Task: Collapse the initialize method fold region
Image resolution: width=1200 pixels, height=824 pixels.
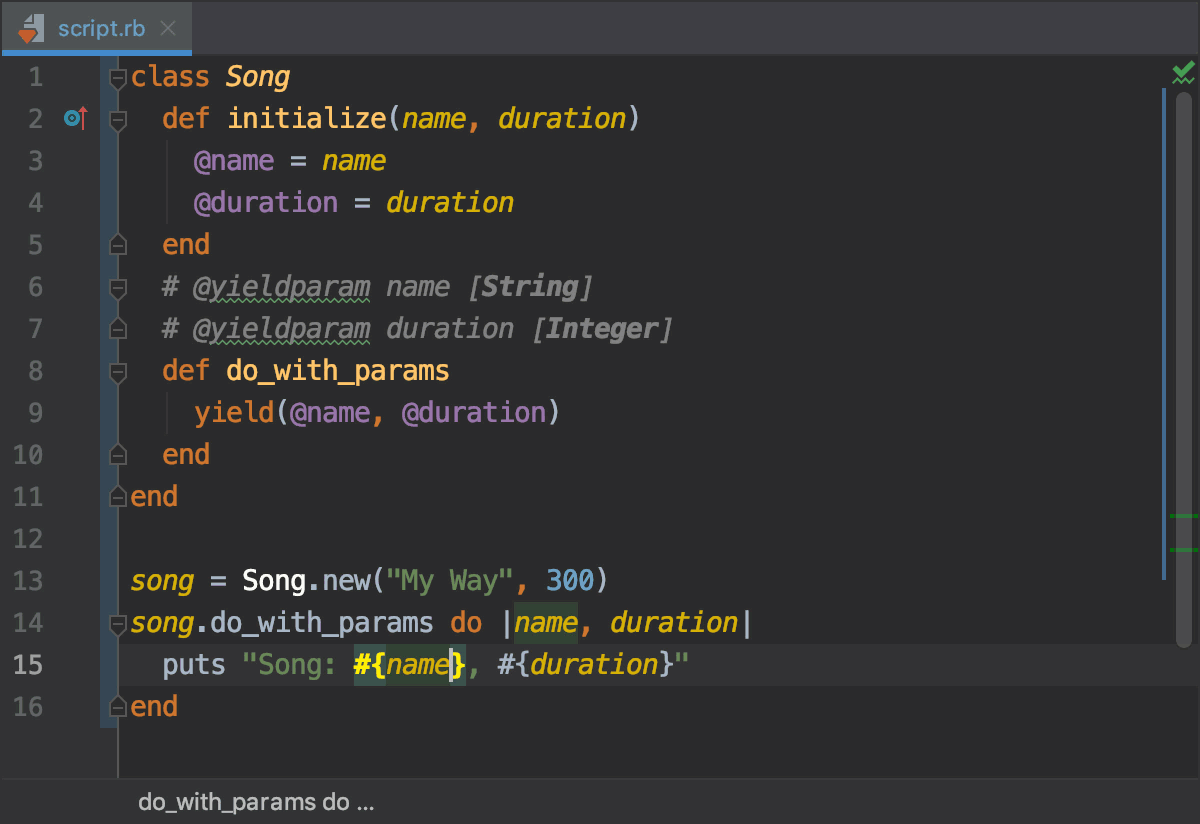Action: (x=117, y=118)
